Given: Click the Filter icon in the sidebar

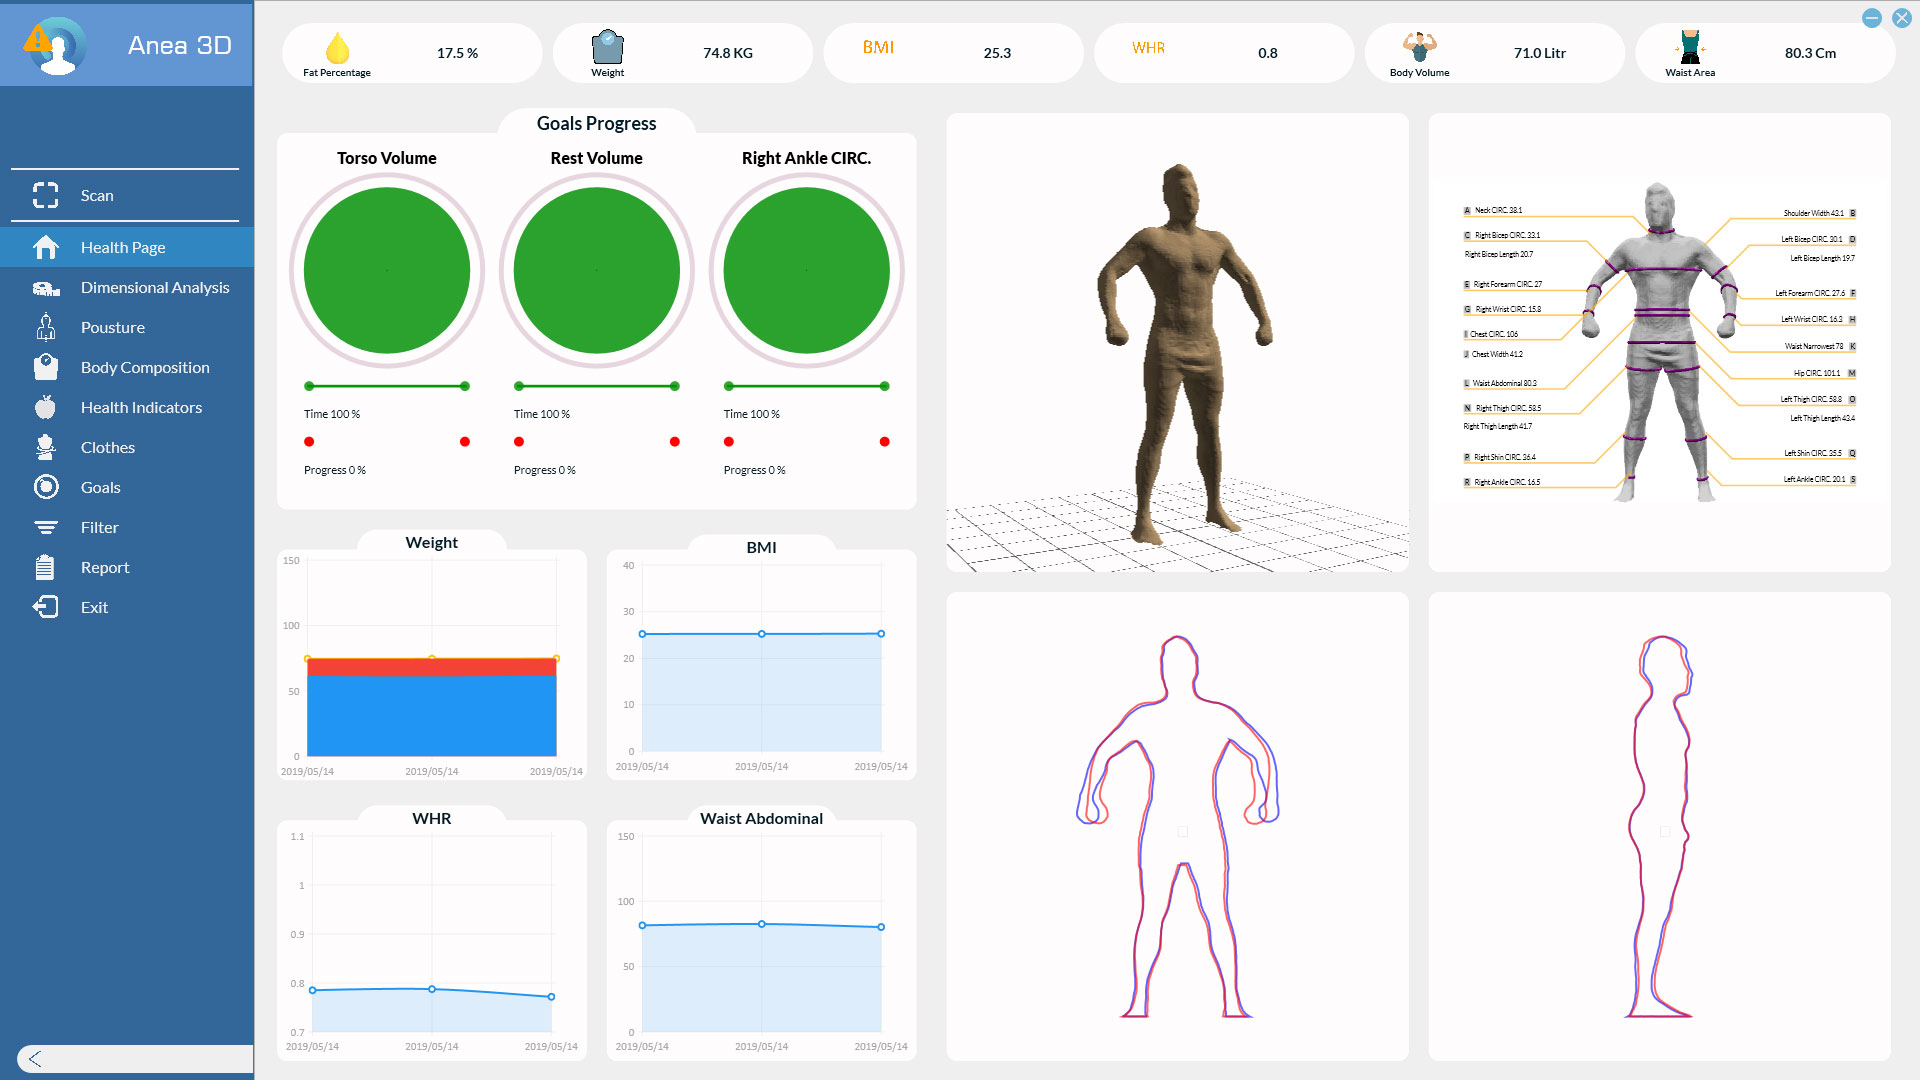Looking at the screenshot, I should click(45, 527).
